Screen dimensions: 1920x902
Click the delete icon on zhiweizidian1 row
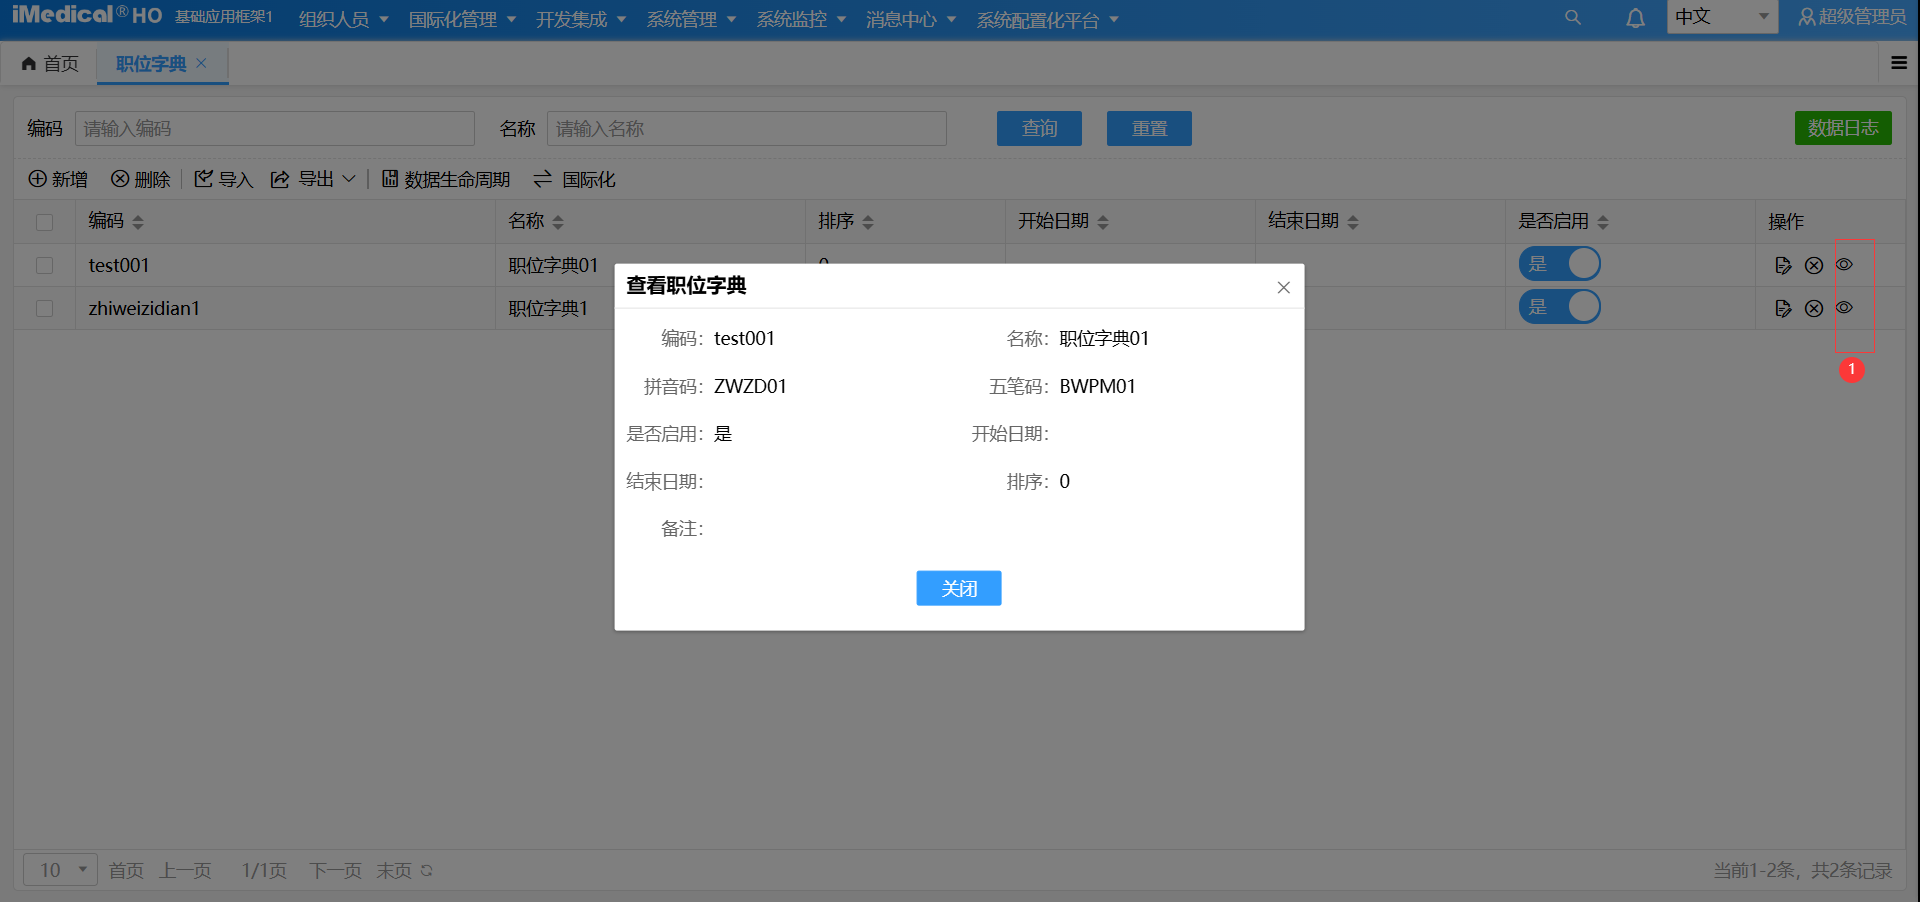tap(1814, 308)
